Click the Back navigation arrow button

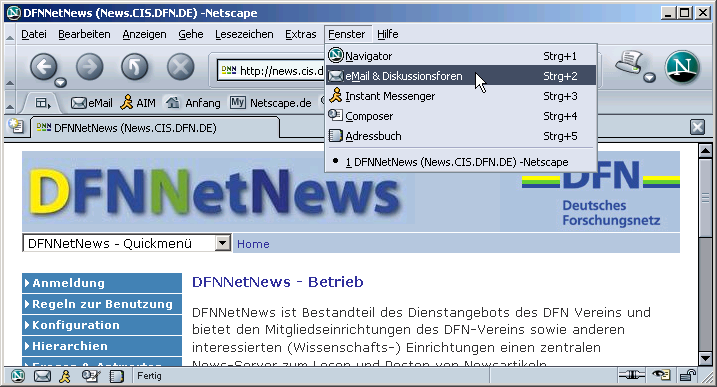43,67
